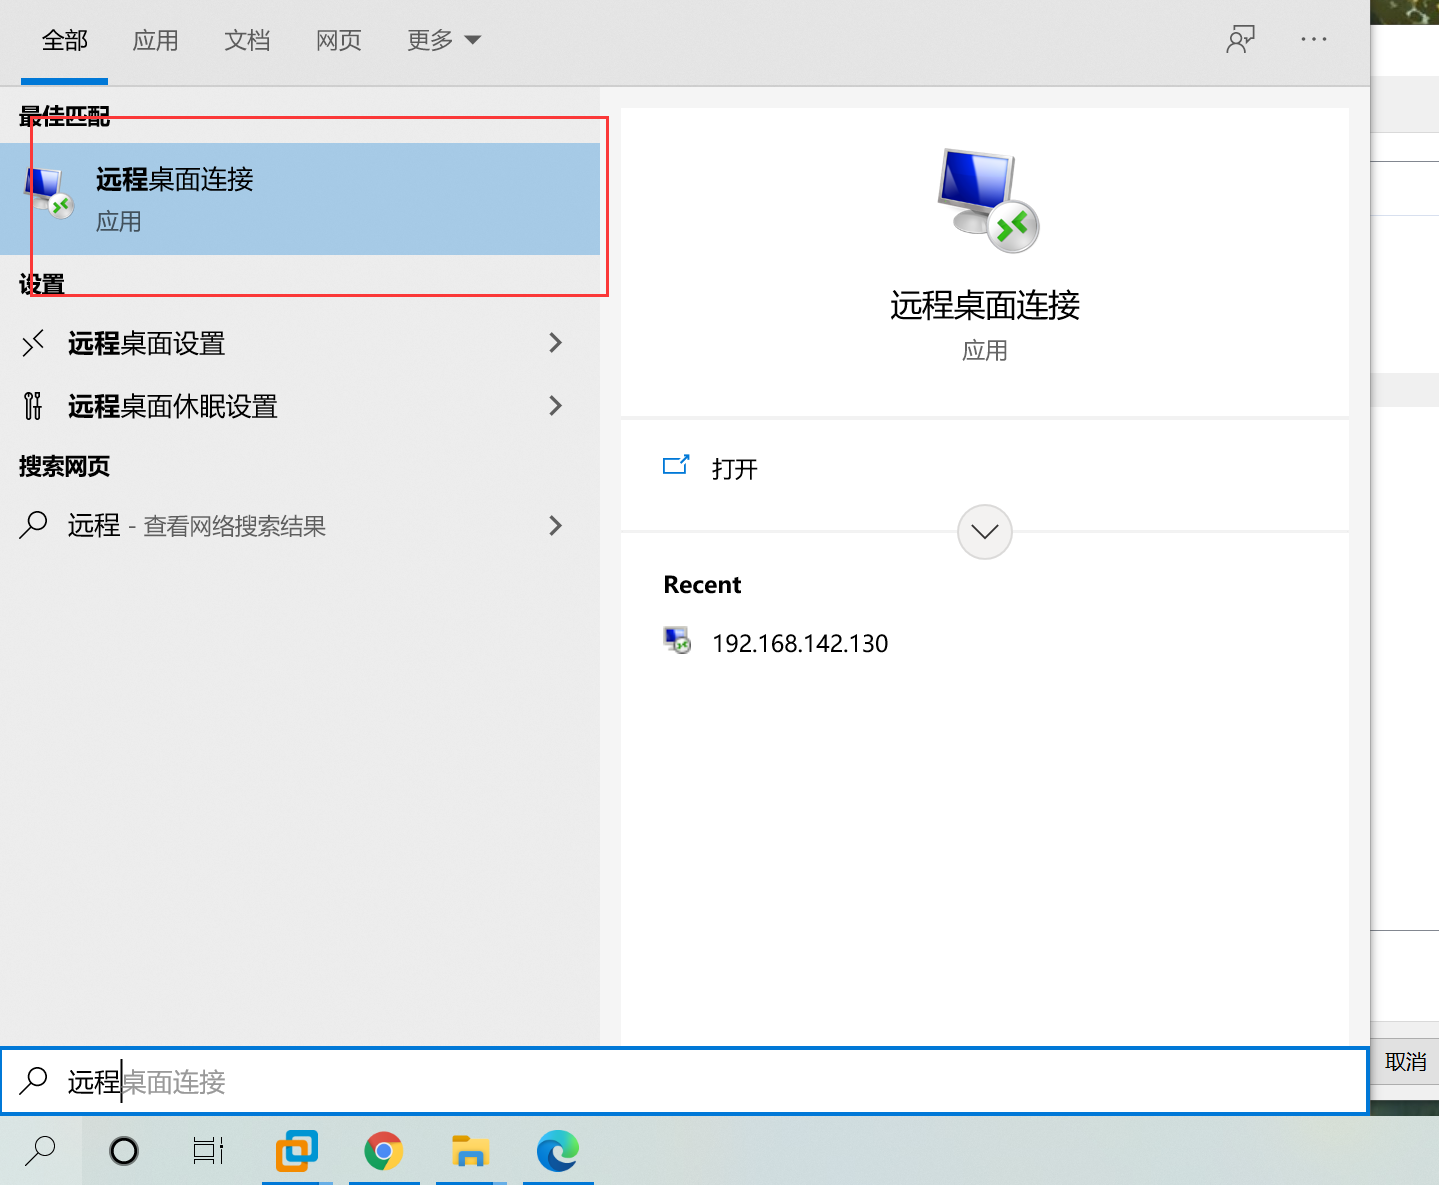Click the taskbar search magnifier icon
The image size is (1439, 1185).
(x=40, y=1151)
